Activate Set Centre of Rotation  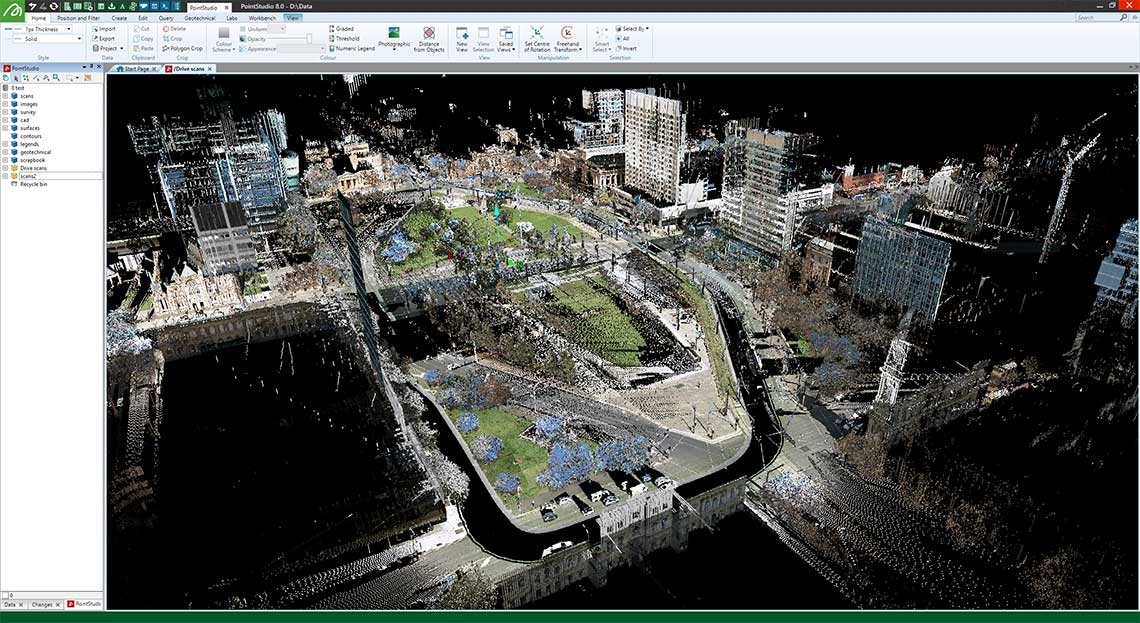pos(537,34)
